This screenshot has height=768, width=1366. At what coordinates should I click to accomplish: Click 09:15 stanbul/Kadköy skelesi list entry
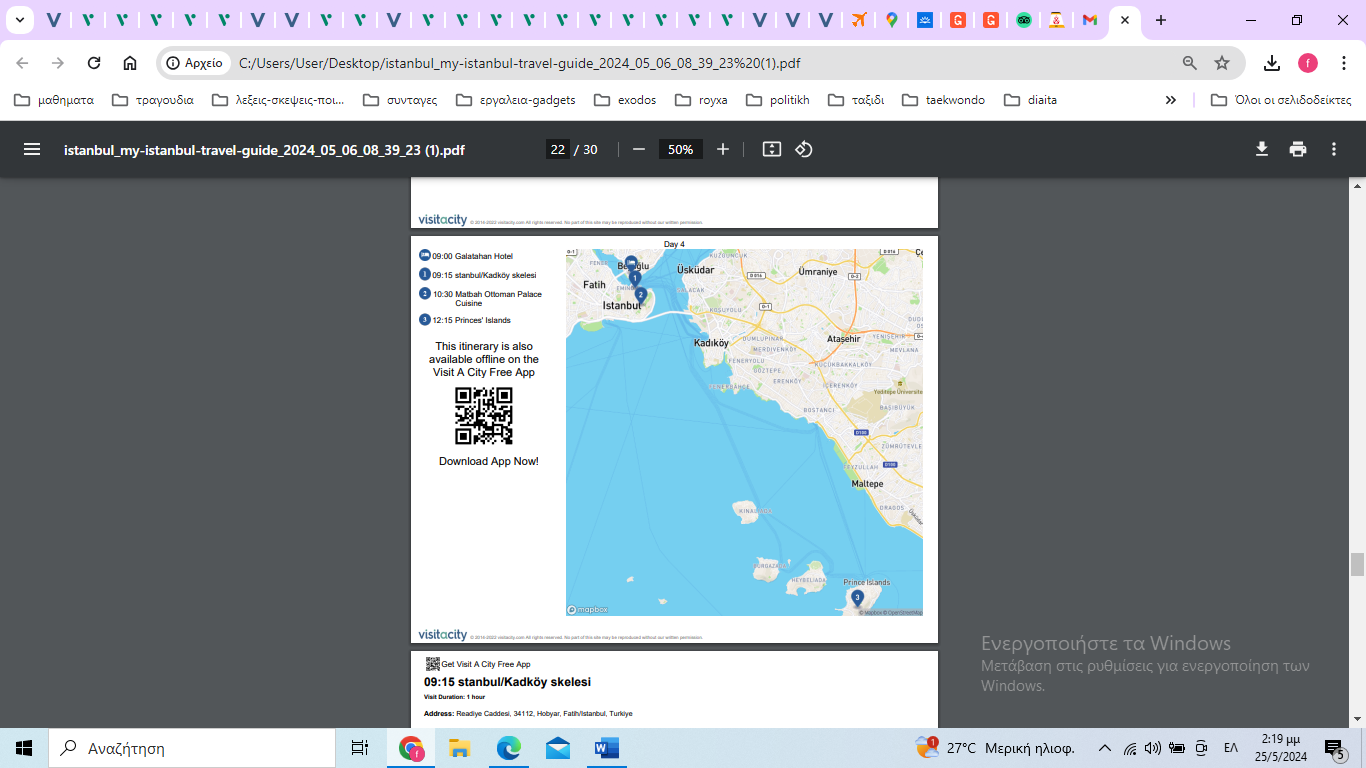(x=478, y=275)
